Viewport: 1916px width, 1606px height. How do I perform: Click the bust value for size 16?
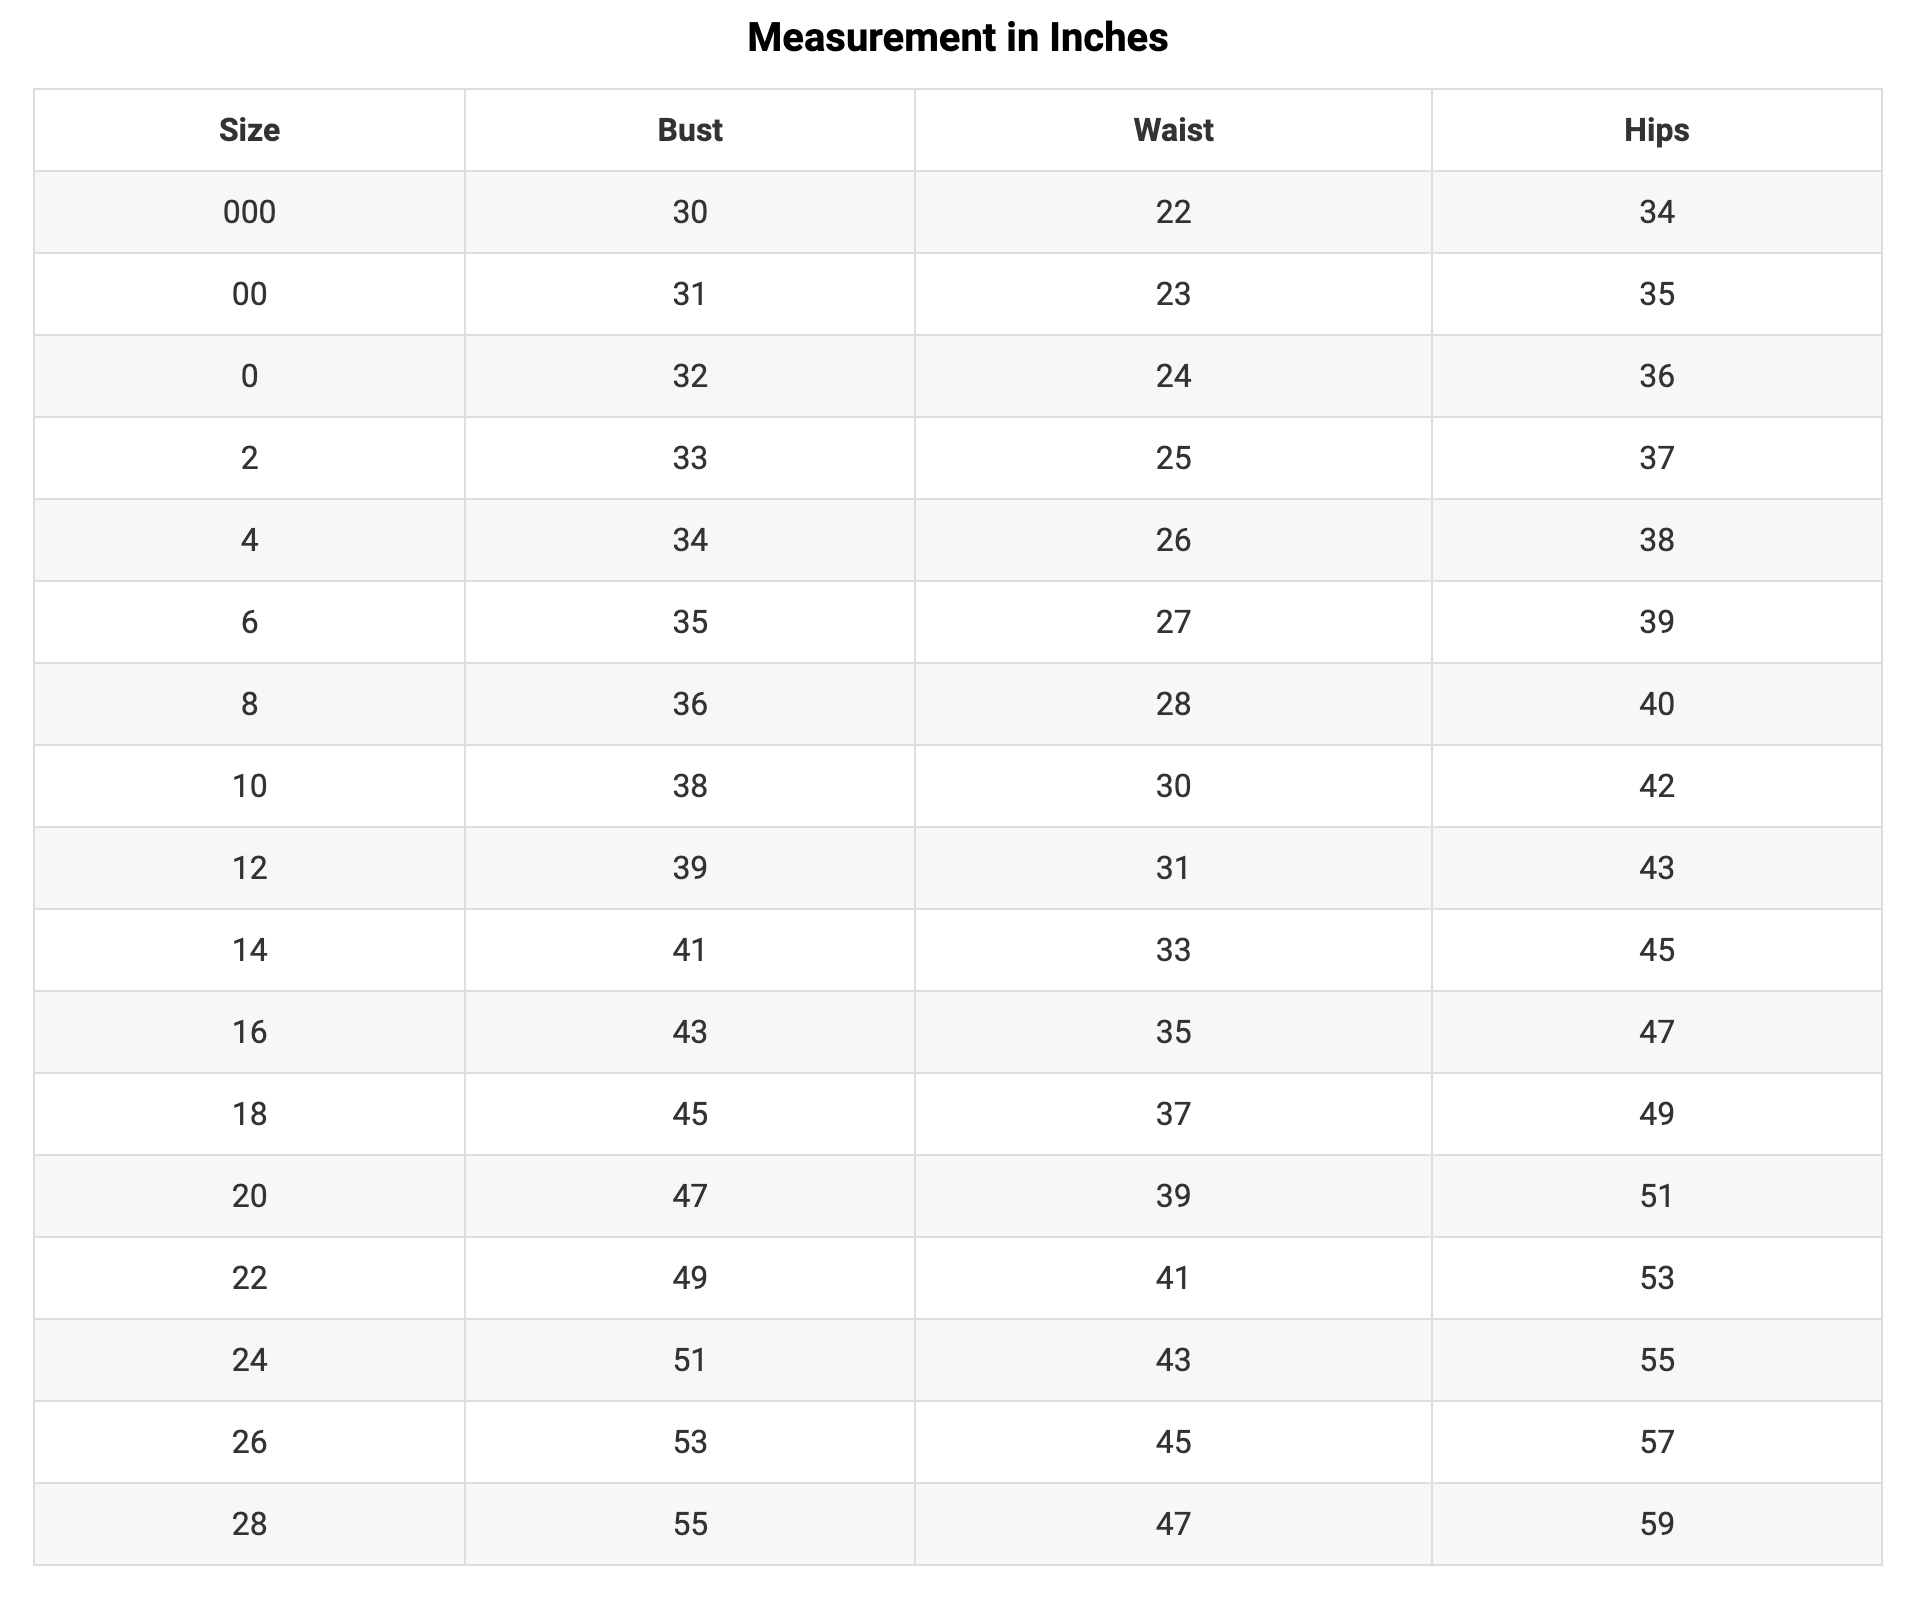click(689, 1032)
